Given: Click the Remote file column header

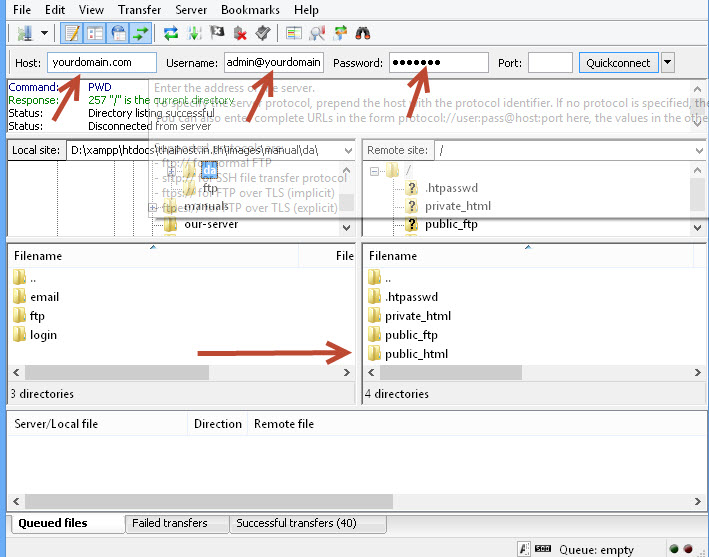Looking at the screenshot, I should (284, 424).
